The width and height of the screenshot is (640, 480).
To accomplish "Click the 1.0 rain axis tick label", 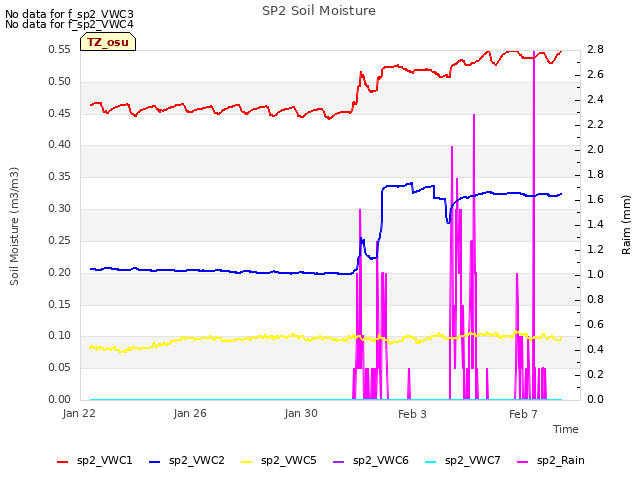I will tap(595, 274).
